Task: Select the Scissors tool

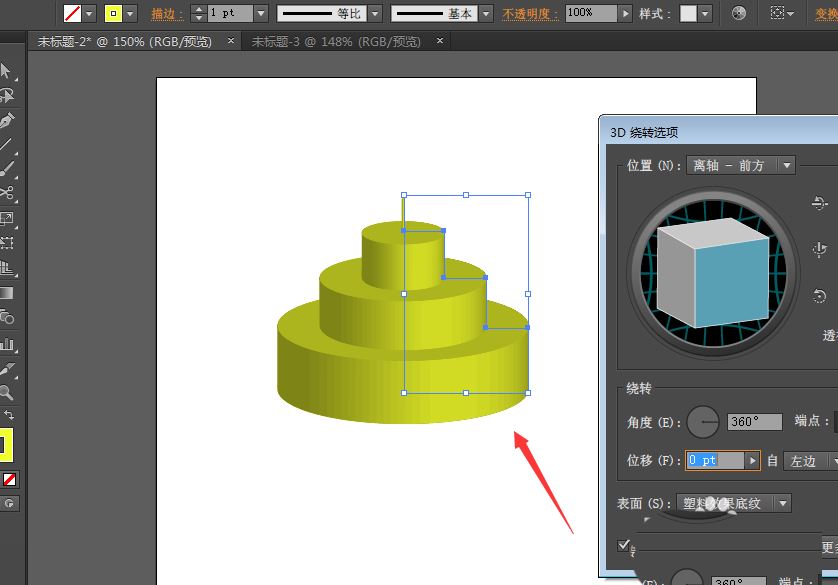Action: pyautogui.click(x=6, y=193)
